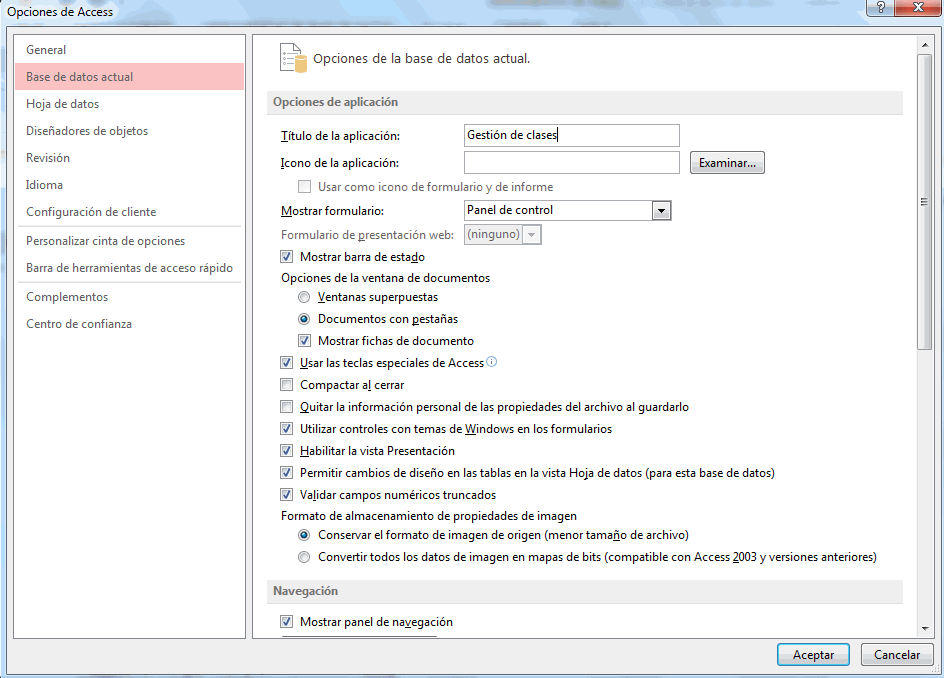Toggle 'Mostrar barra de estado' checkbox
This screenshot has height=678, width=944.
click(x=287, y=257)
